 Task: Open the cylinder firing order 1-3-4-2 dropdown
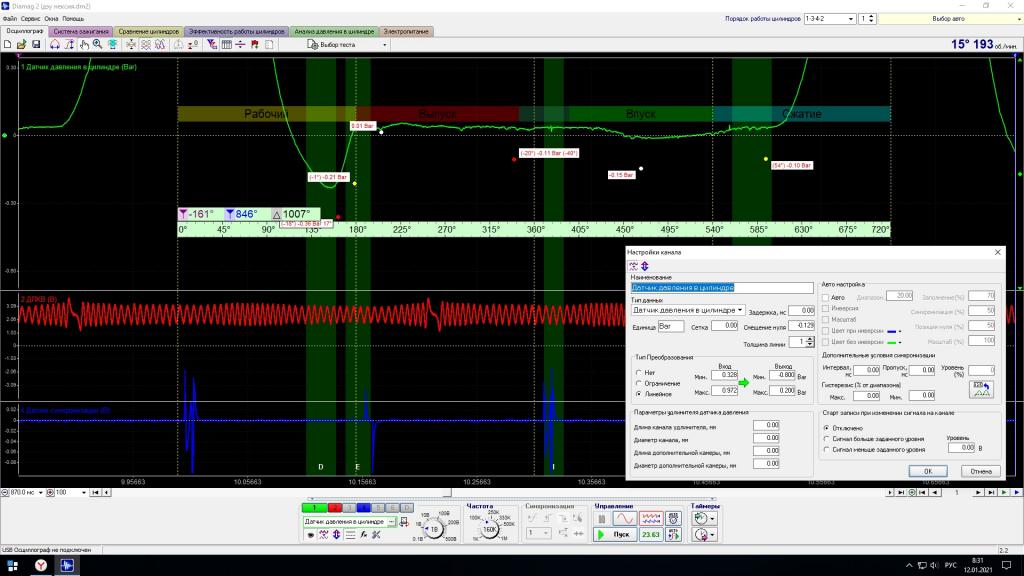point(850,19)
